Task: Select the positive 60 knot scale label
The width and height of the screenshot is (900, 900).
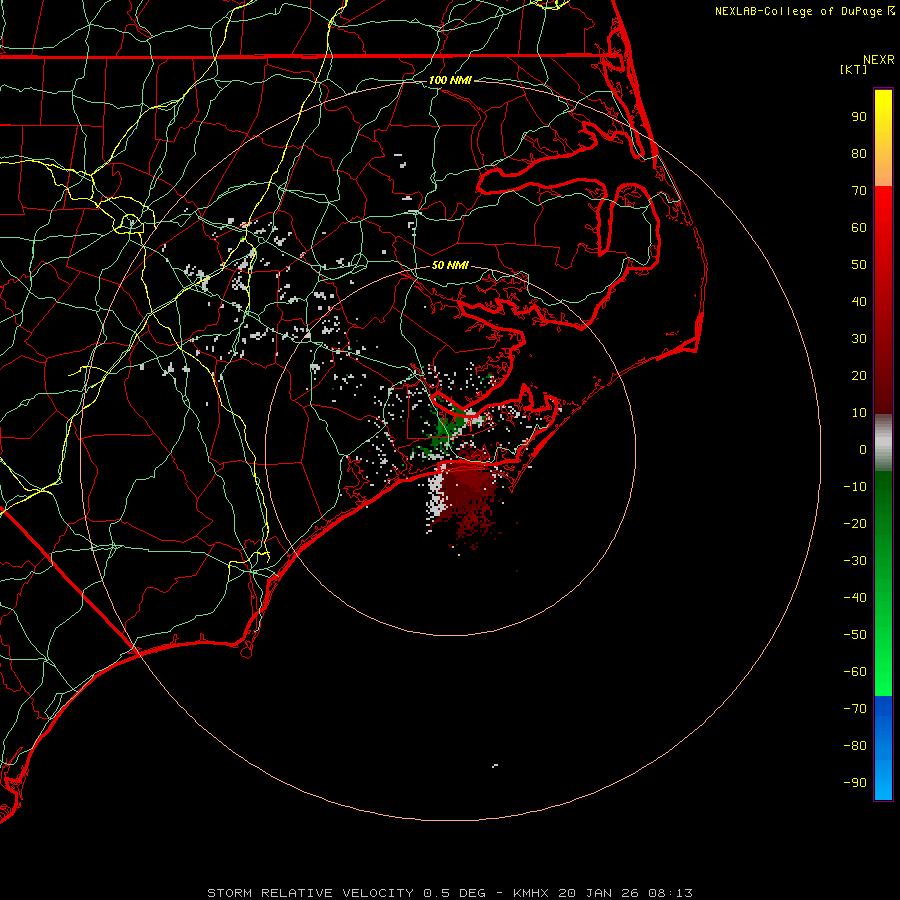Action: [859, 227]
